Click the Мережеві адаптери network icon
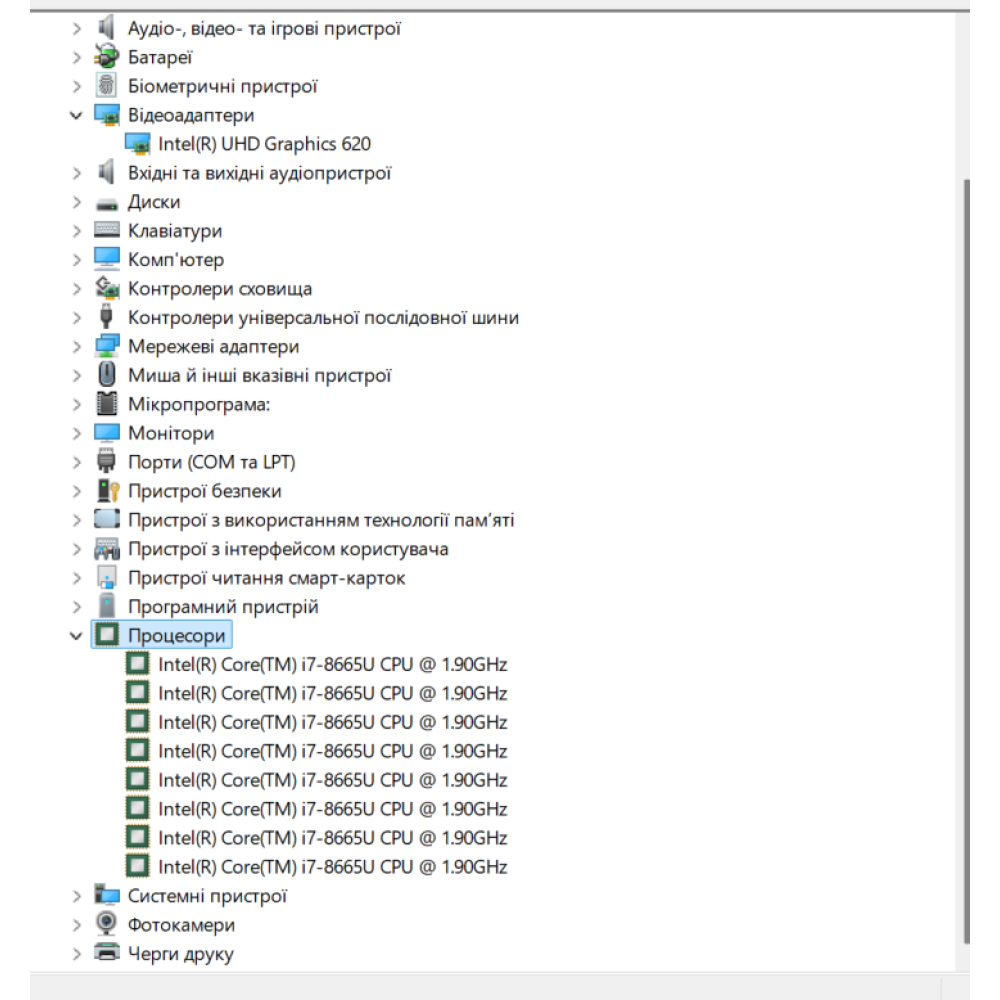1000x1000 pixels. pos(107,347)
